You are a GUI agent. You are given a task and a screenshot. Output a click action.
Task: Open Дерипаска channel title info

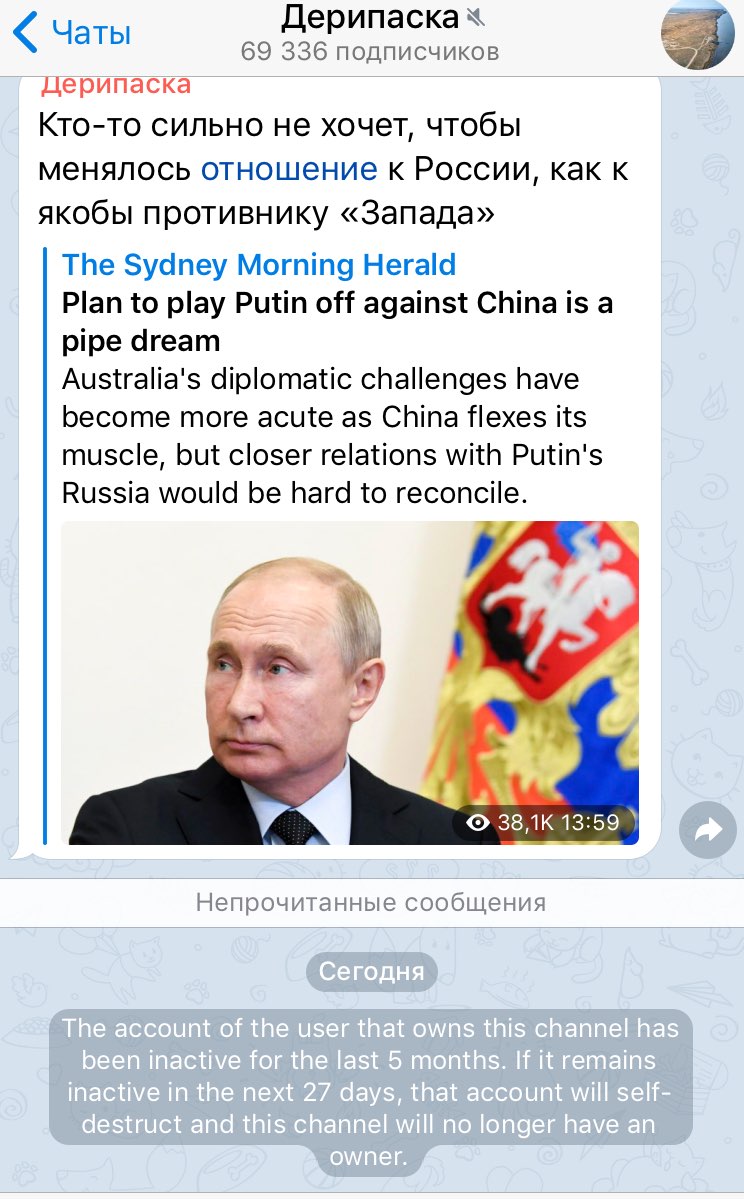(x=370, y=18)
